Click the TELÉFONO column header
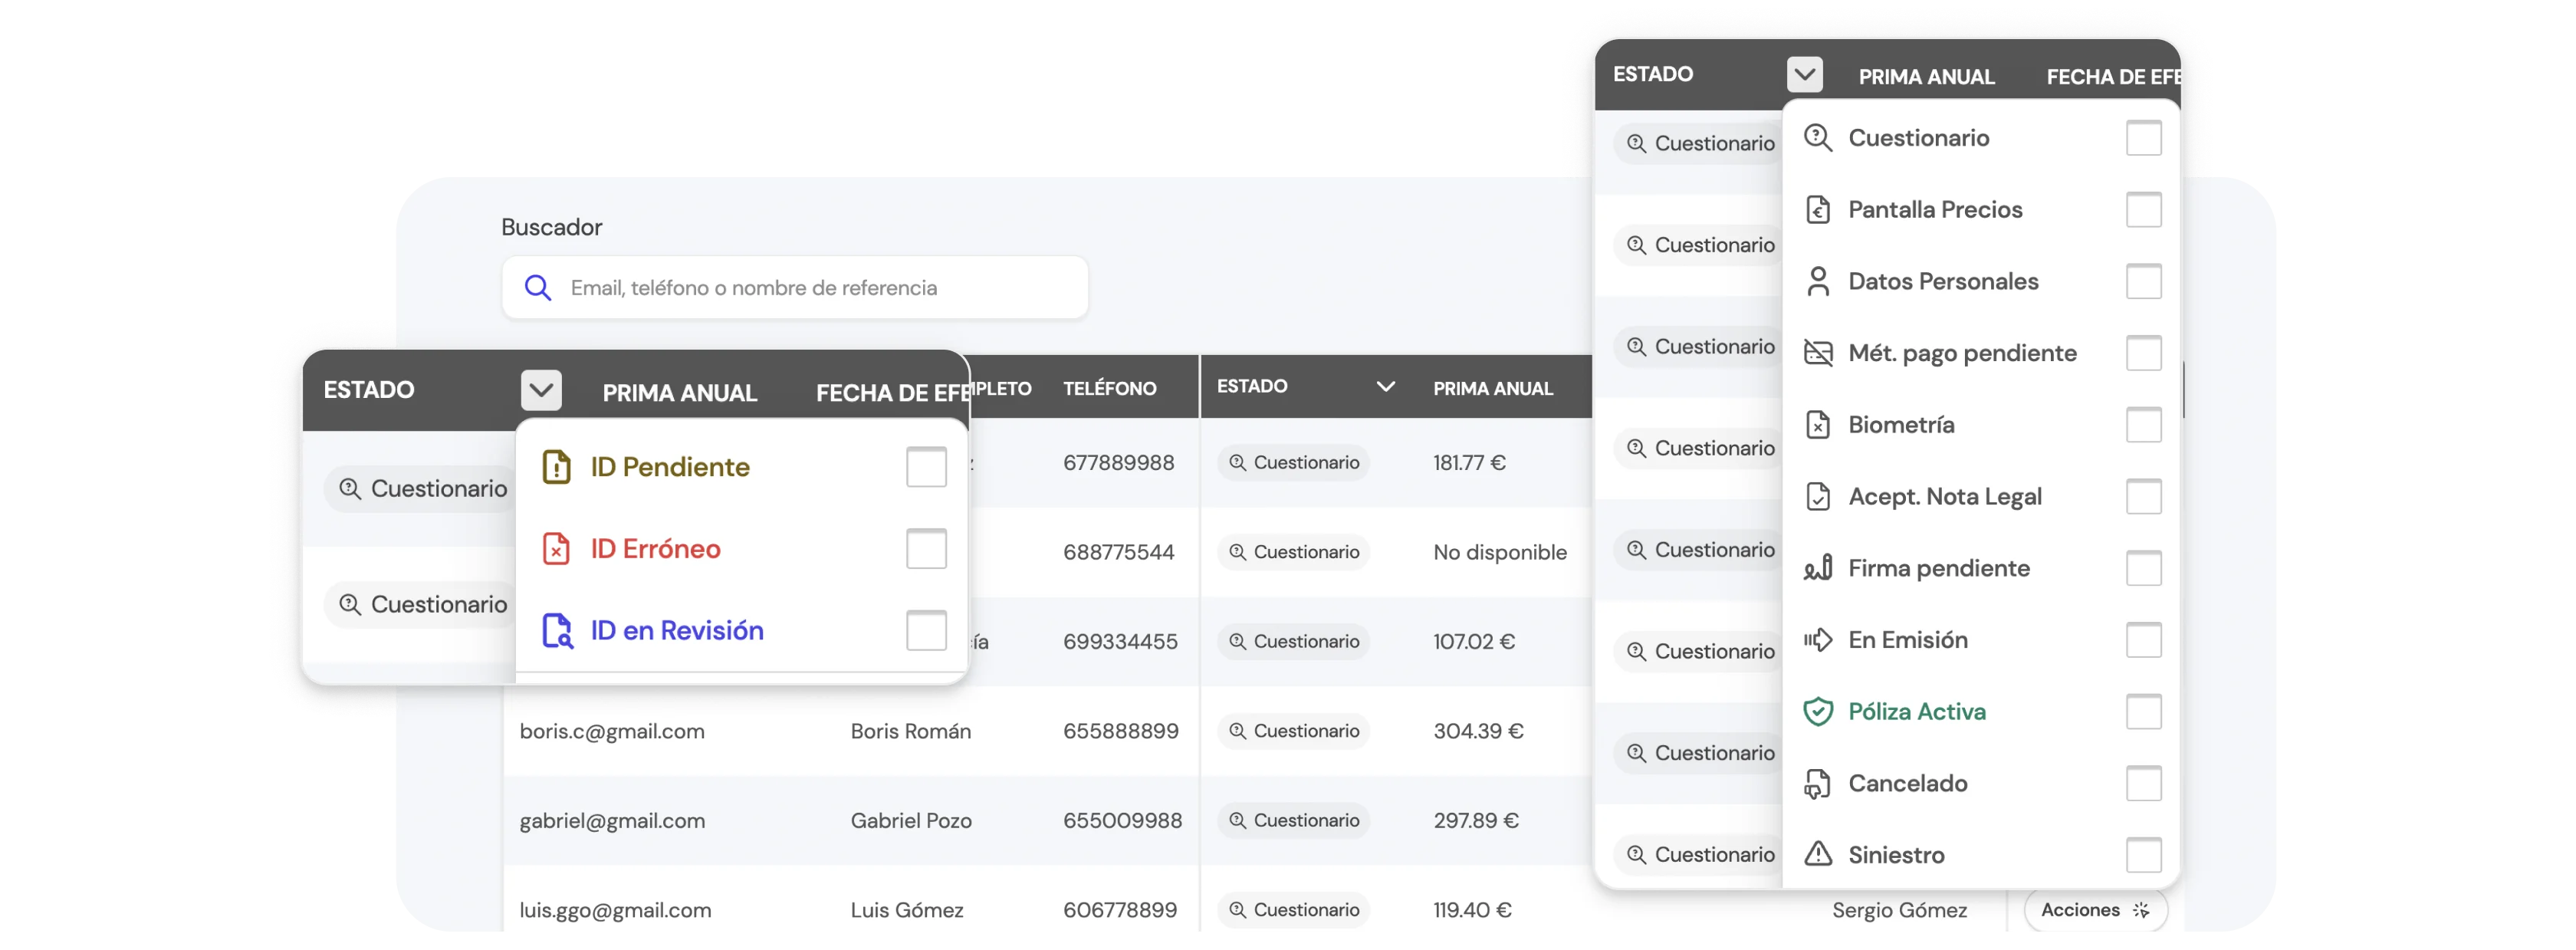2576x950 pixels. pos(1109,389)
